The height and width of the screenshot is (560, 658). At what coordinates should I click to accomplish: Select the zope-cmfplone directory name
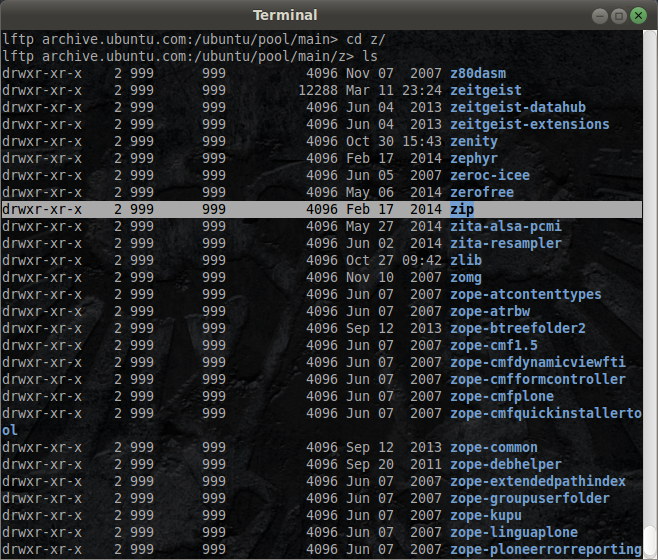pos(502,396)
